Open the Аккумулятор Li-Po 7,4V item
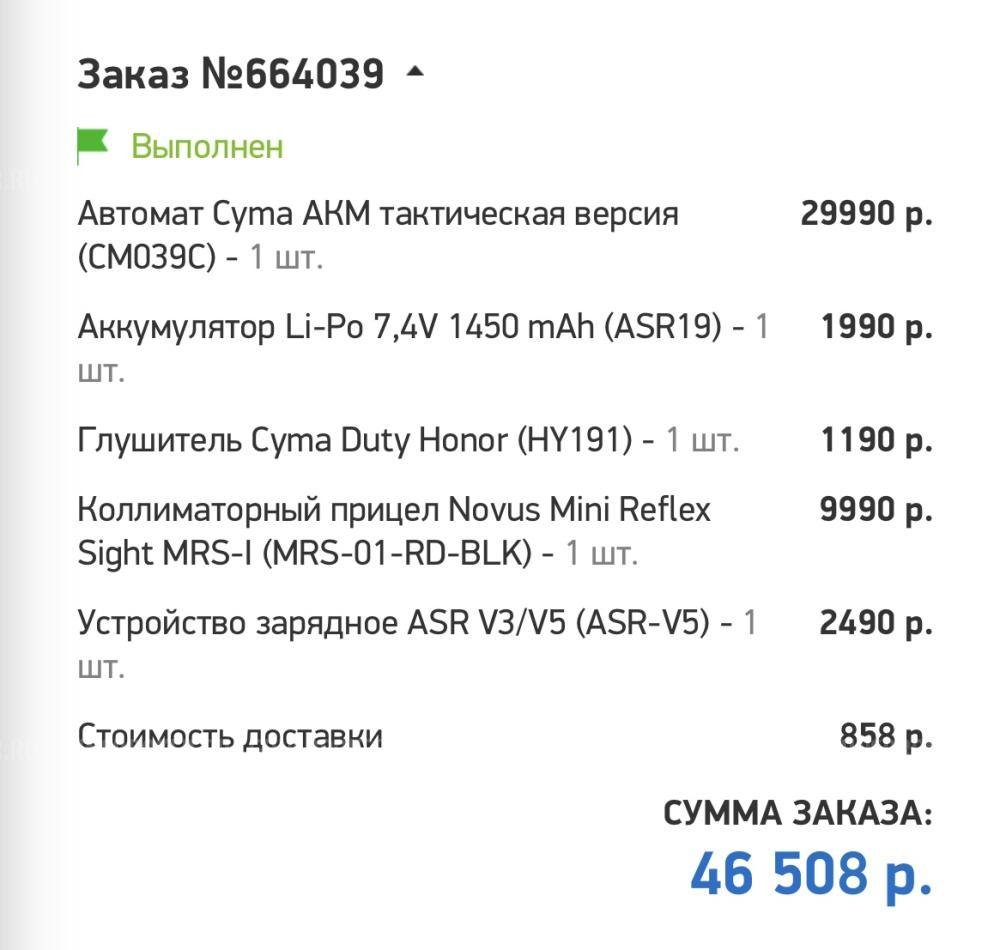 (399, 327)
